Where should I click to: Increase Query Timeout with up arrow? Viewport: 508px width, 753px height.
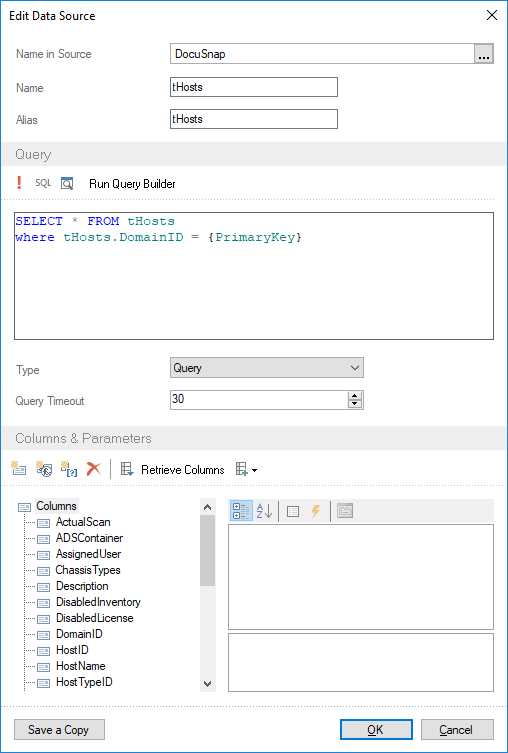(355, 395)
